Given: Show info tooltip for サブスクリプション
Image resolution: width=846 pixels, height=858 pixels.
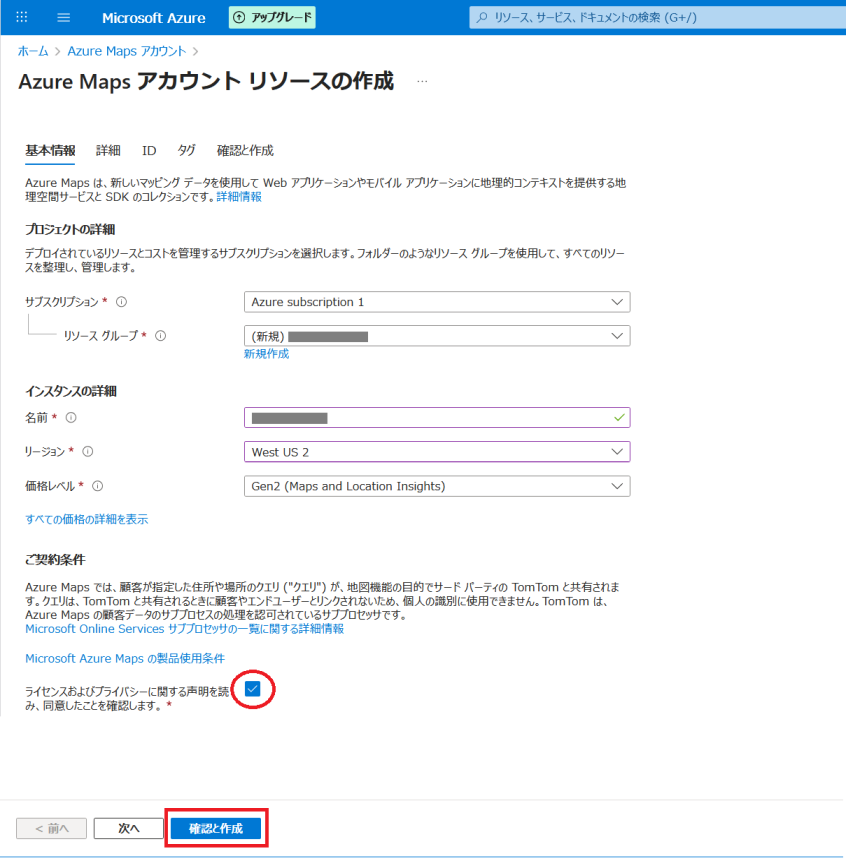Looking at the screenshot, I should tap(121, 302).
